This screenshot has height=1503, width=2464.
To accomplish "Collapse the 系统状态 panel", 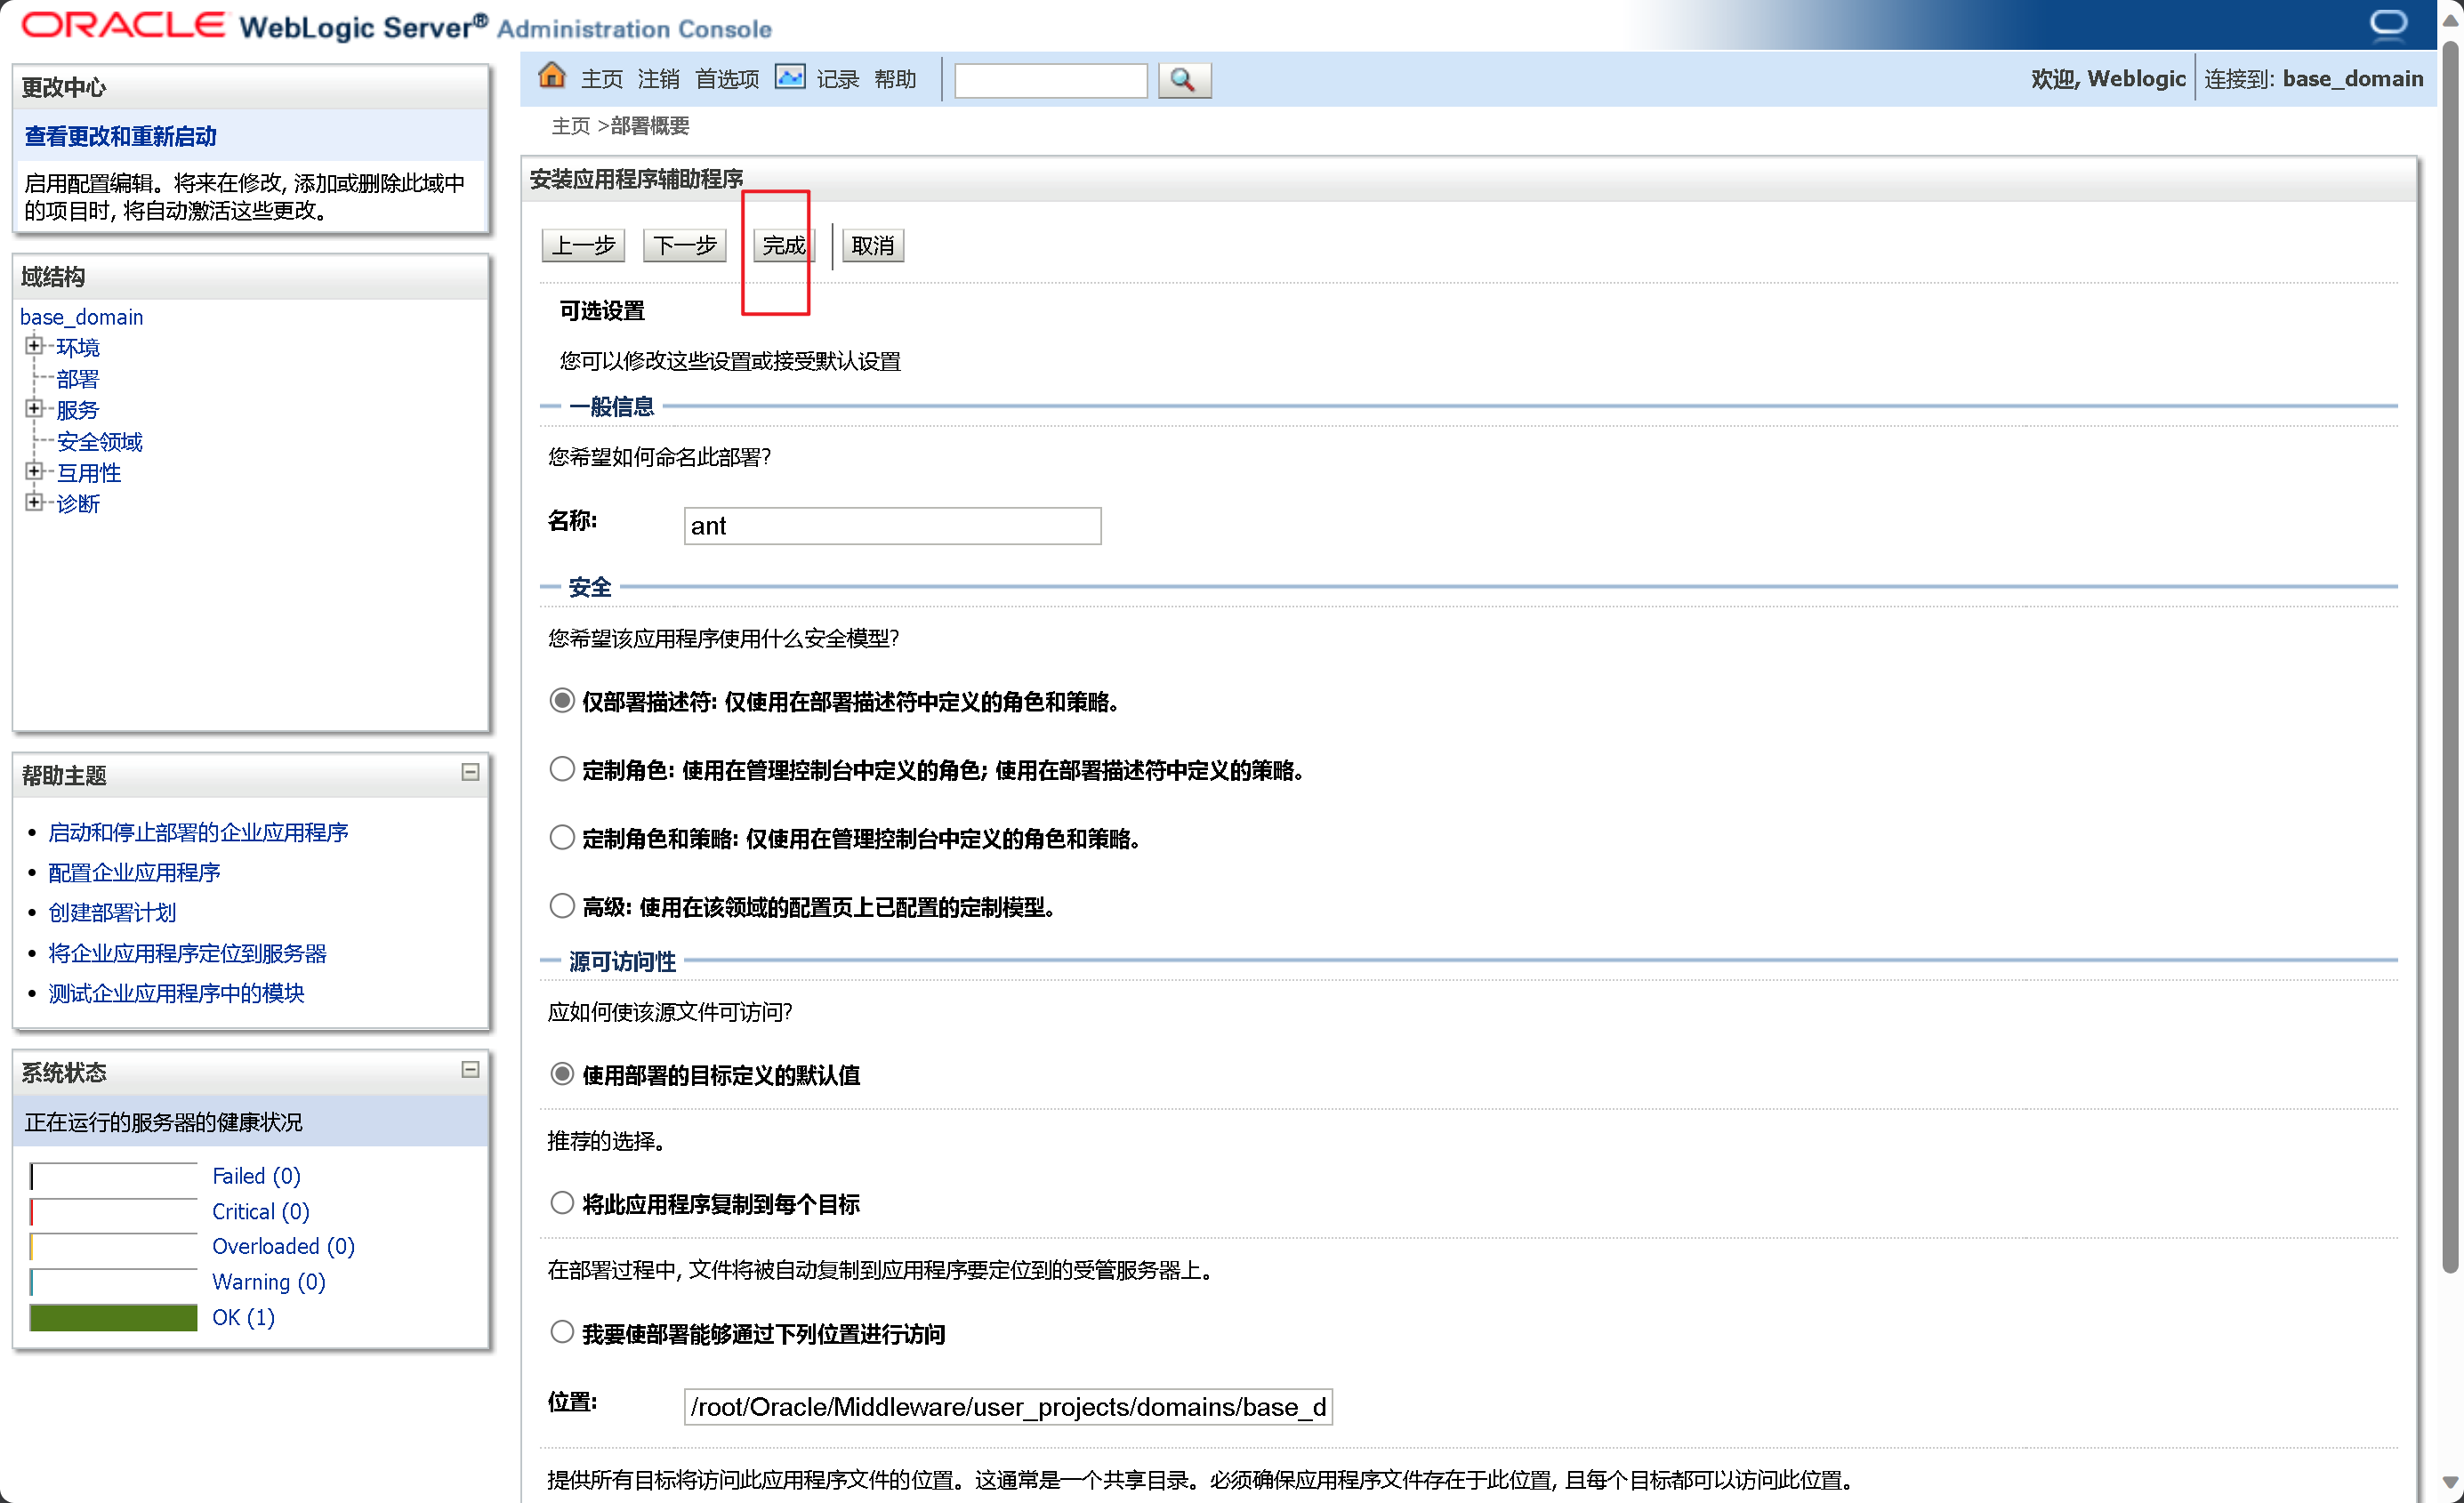I will point(470,1070).
